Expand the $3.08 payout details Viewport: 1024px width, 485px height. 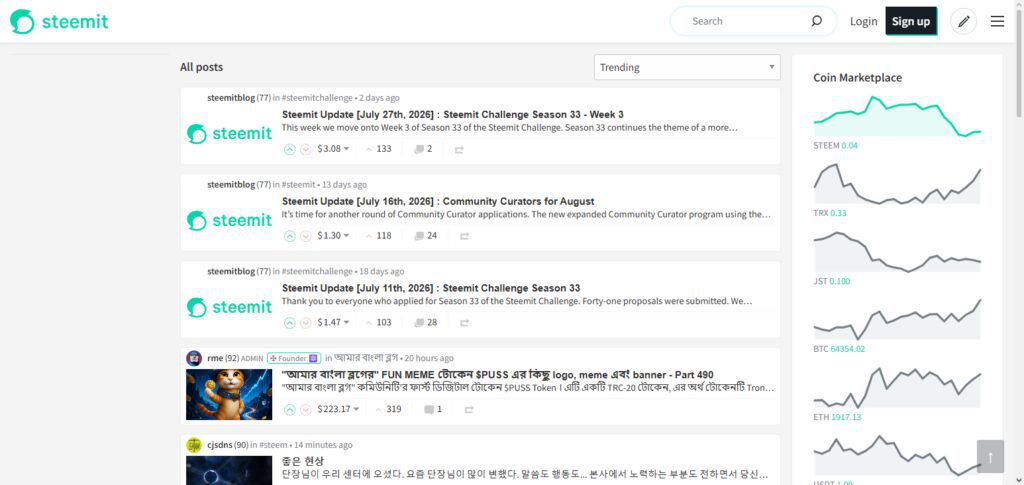click(333, 149)
